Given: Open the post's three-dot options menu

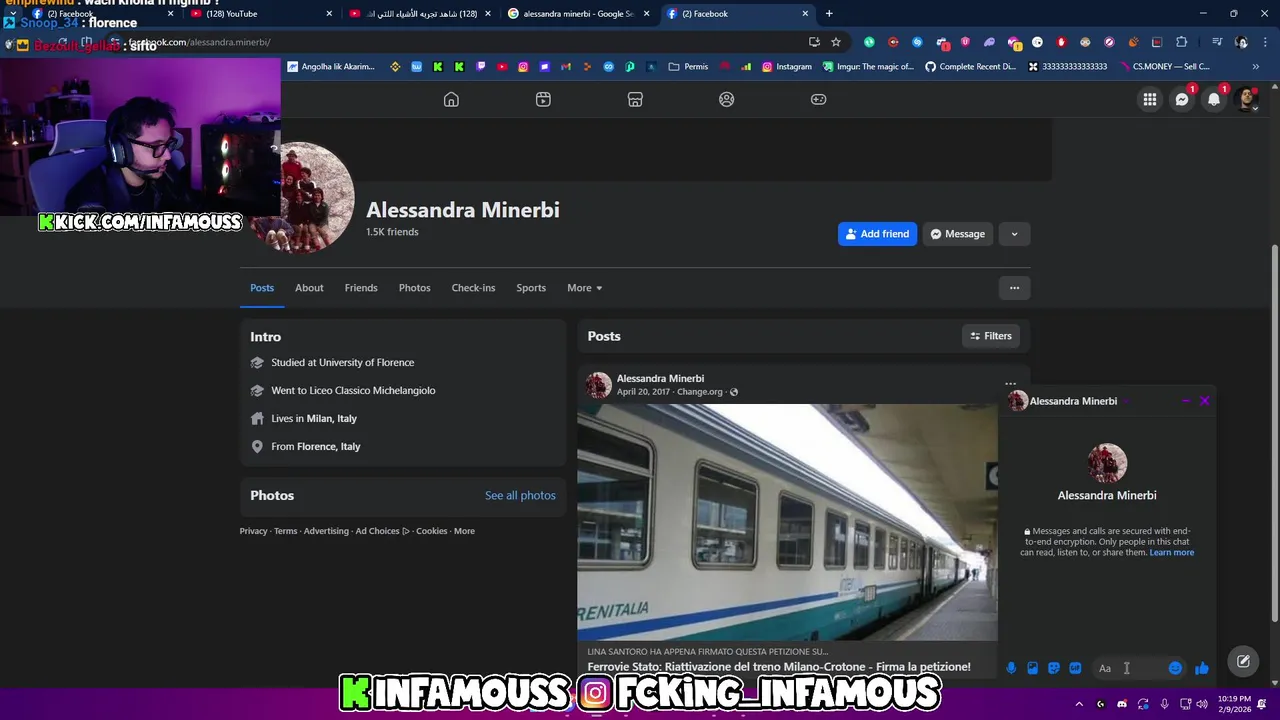Looking at the screenshot, I should point(1010,383).
